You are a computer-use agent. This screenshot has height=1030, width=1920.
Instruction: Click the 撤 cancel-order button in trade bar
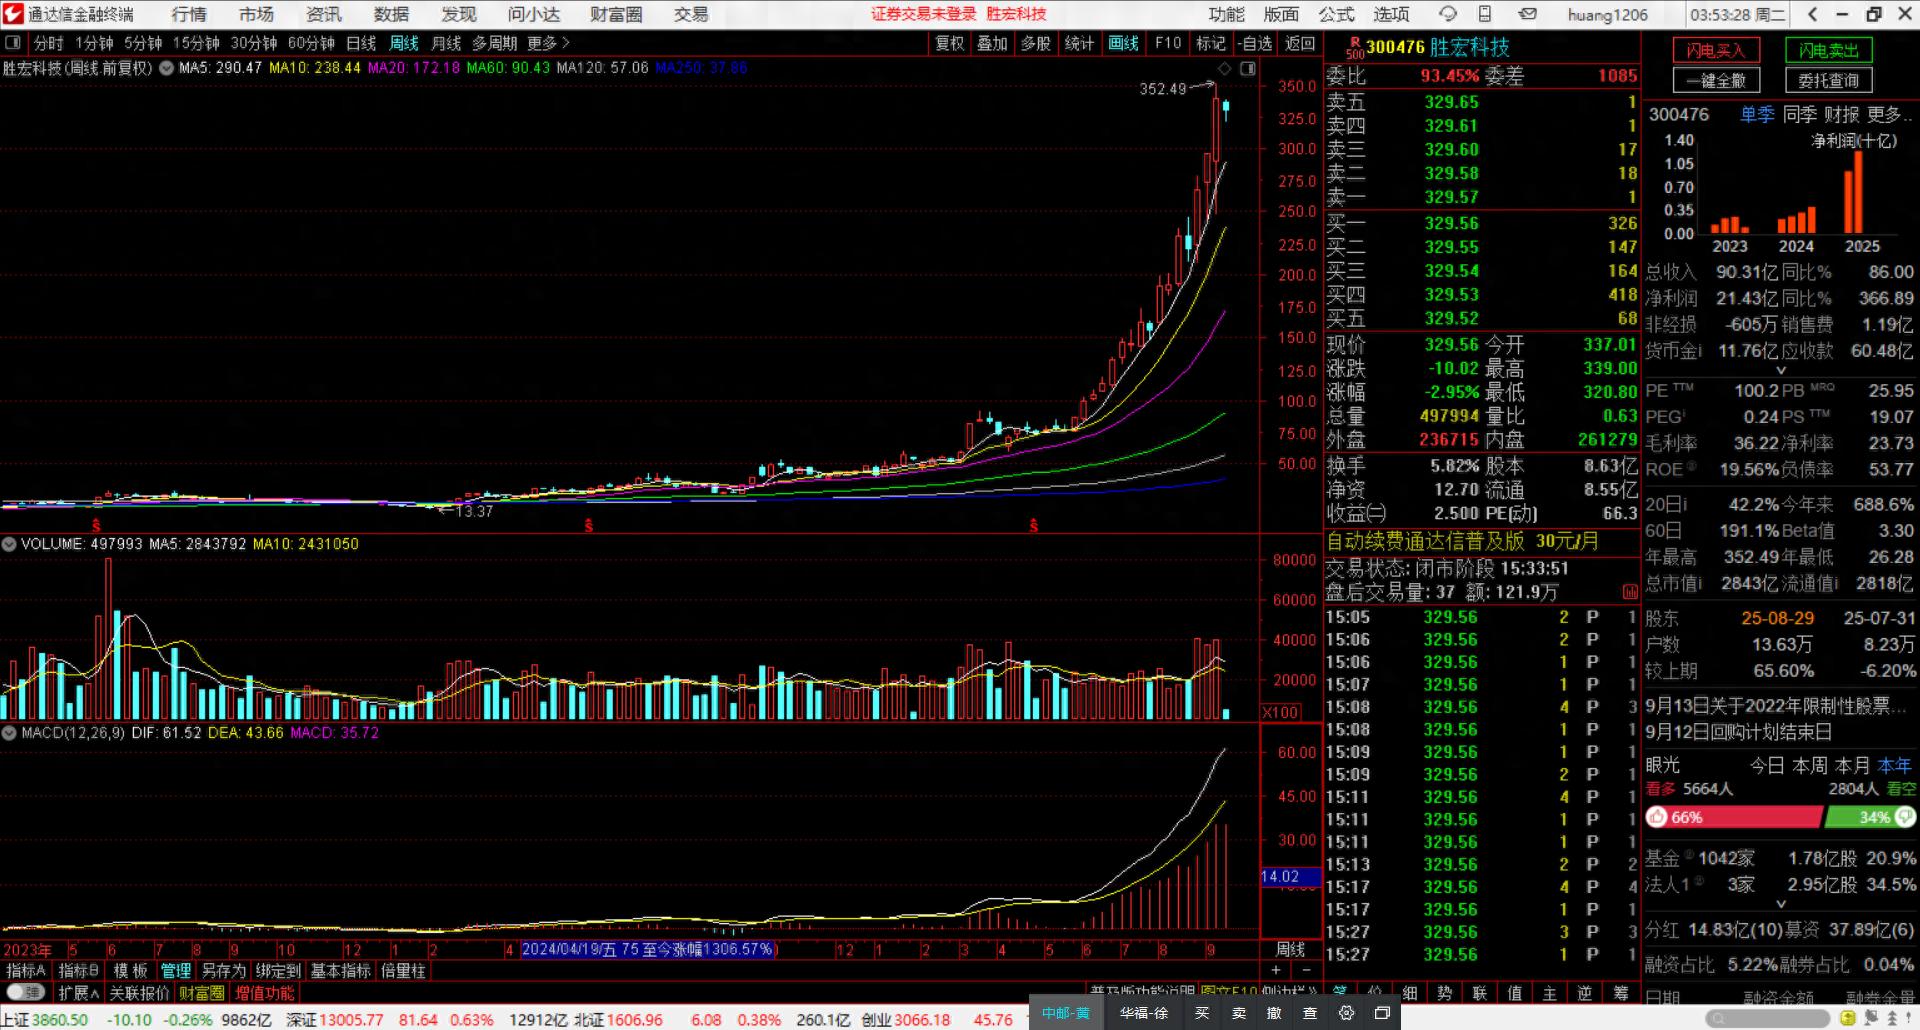tap(1274, 1013)
